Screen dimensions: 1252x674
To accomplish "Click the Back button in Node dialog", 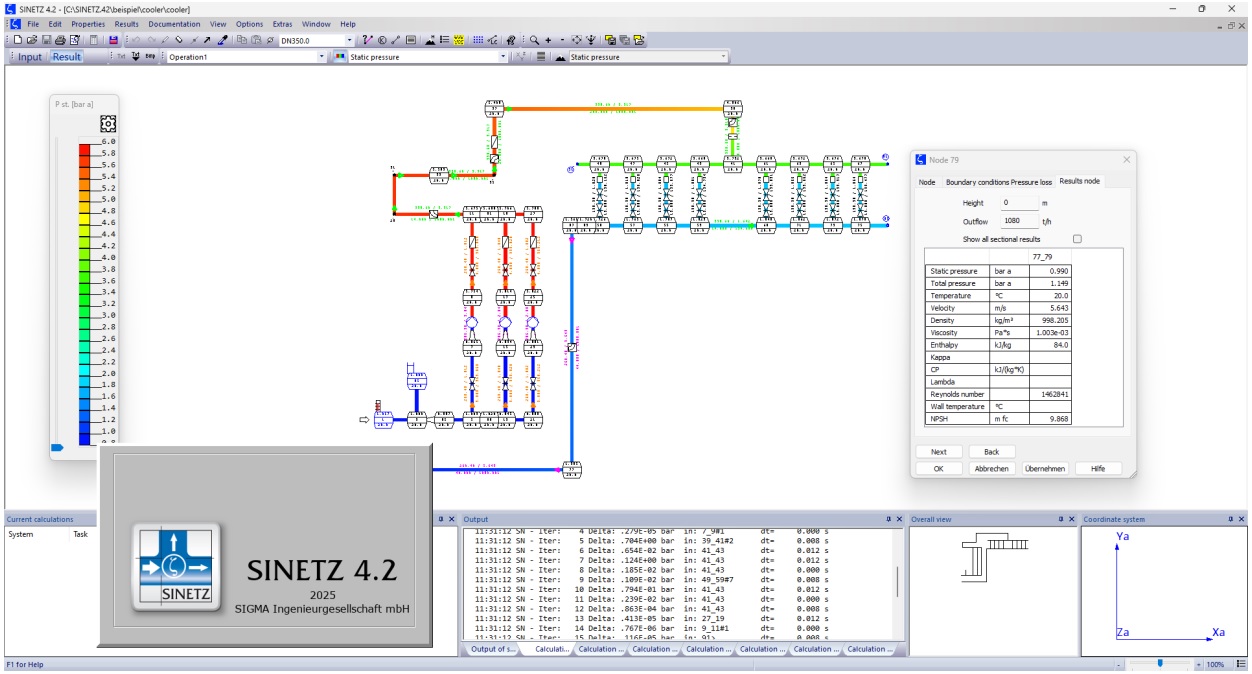I will coord(992,452).
